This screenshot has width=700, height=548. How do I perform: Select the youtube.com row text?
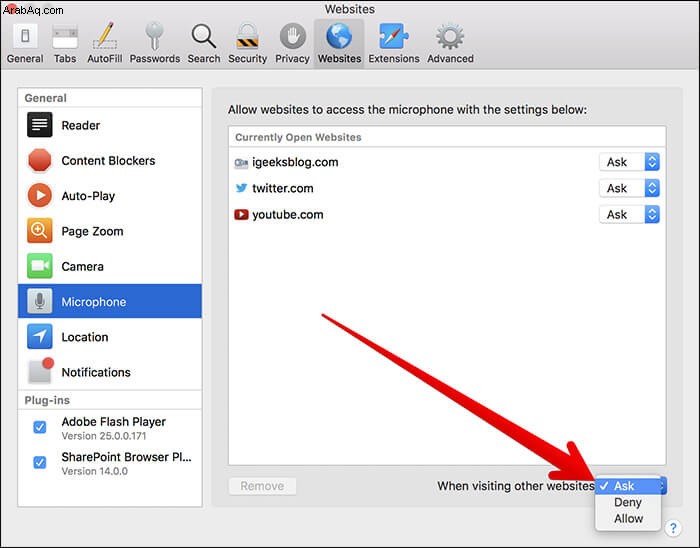tap(288, 215)
